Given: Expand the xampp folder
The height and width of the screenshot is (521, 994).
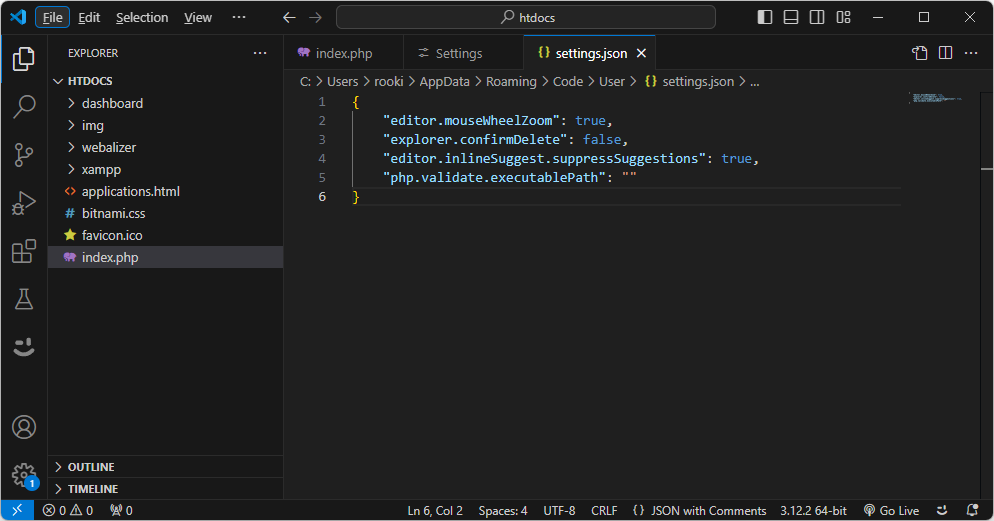Looking at the screenshot, I should pyautogui.click(x=165, y=169).
